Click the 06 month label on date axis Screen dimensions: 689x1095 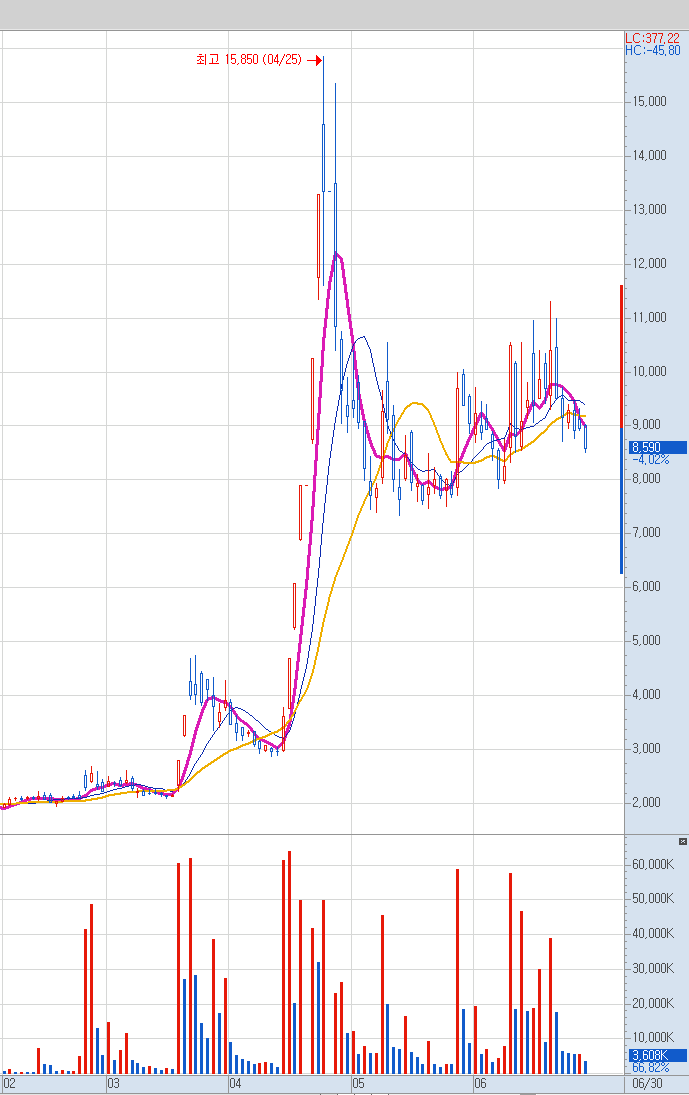(480, 1084)
